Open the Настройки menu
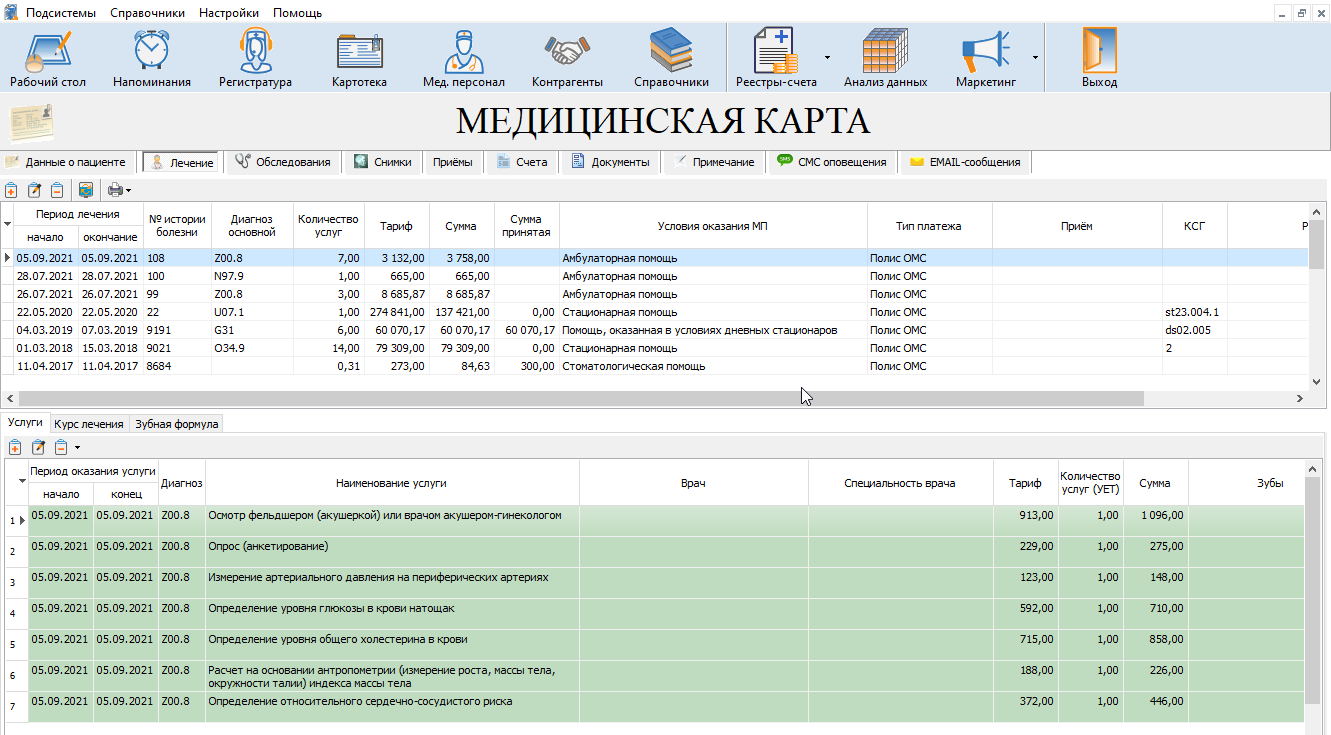This screenshot has height=735, width=1331. point(229,13)
